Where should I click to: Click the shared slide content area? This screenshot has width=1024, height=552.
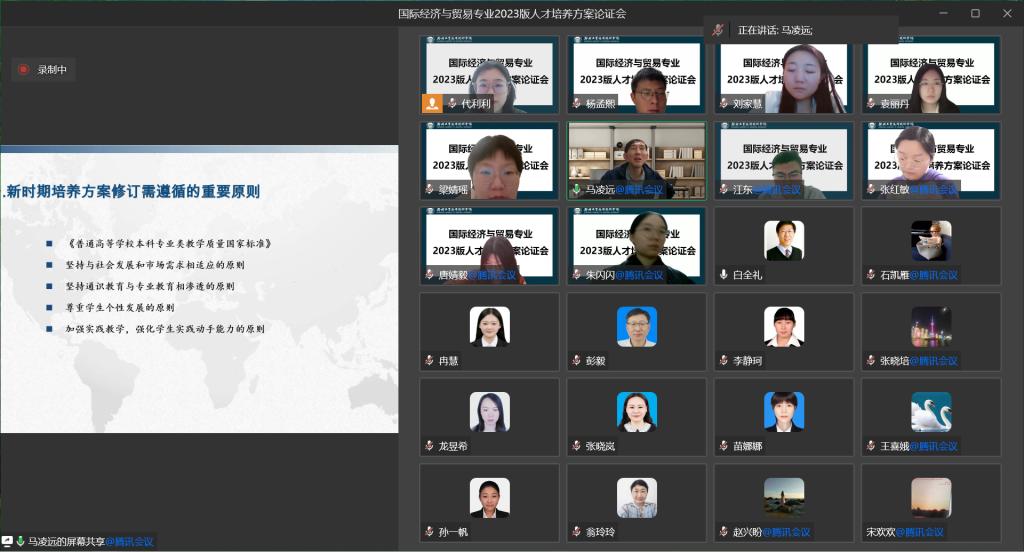[199, 290]
